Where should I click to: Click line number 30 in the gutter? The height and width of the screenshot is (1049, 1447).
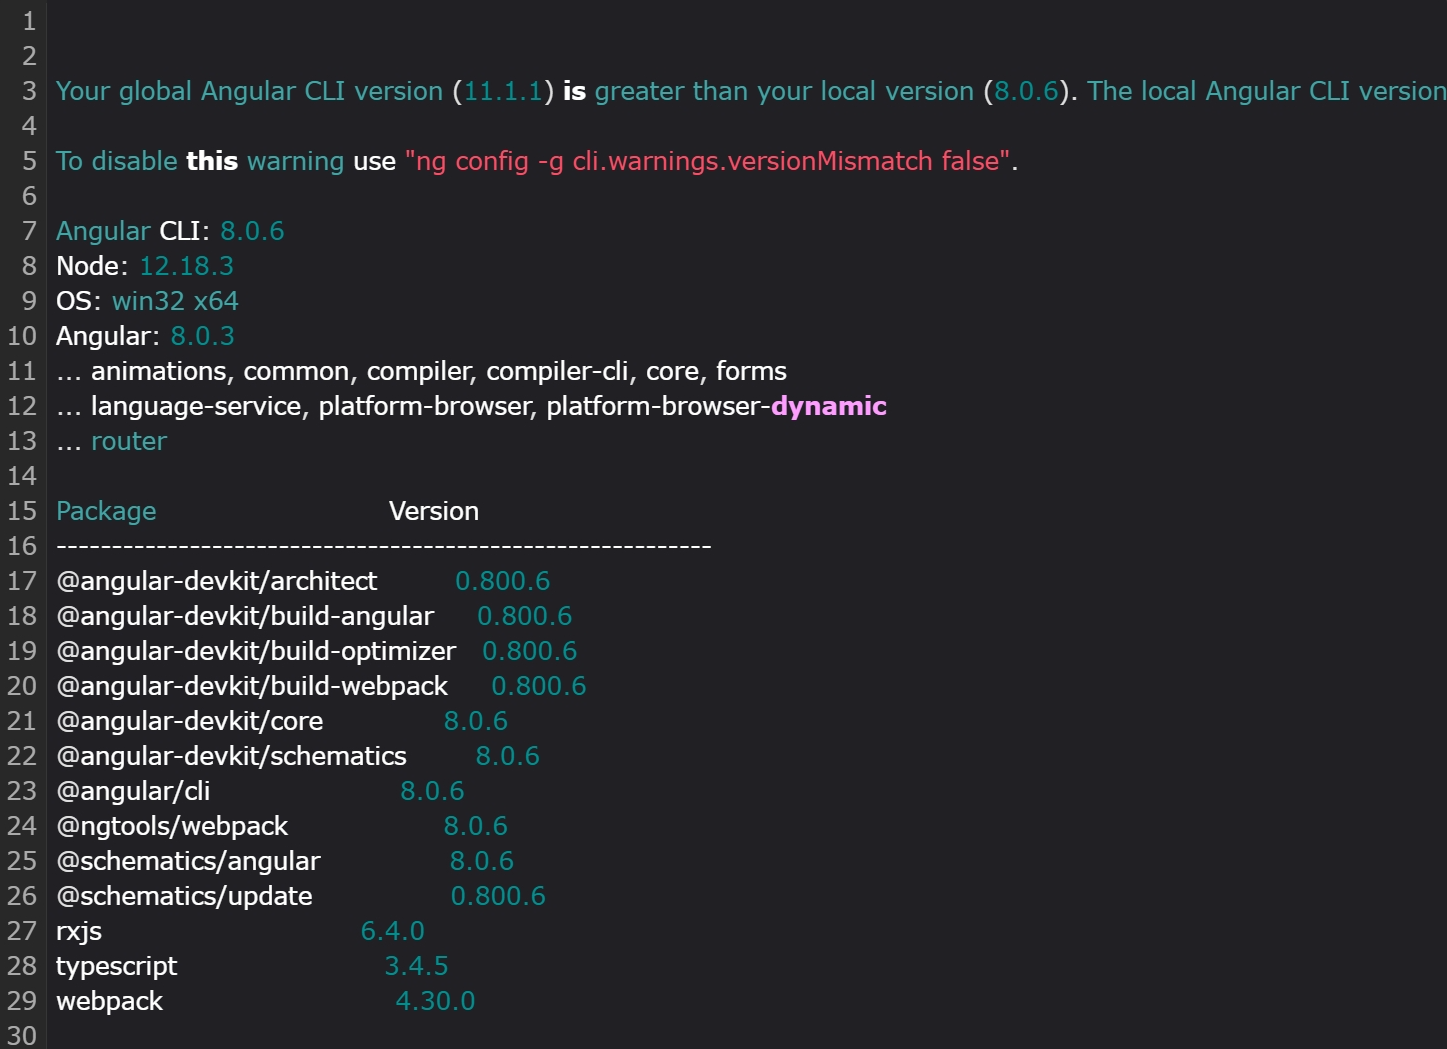22,1036
